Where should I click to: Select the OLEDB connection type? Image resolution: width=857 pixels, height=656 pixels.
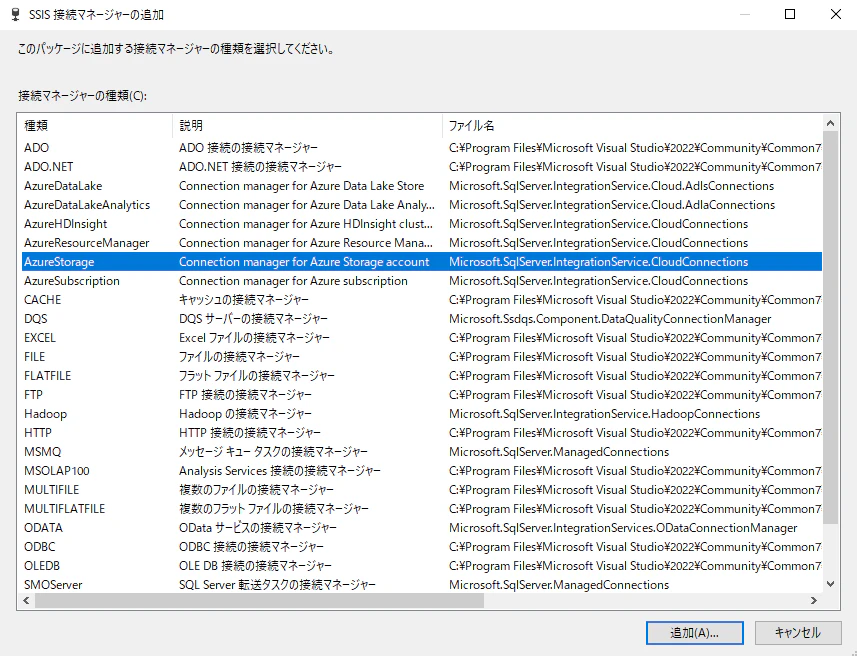422,566
